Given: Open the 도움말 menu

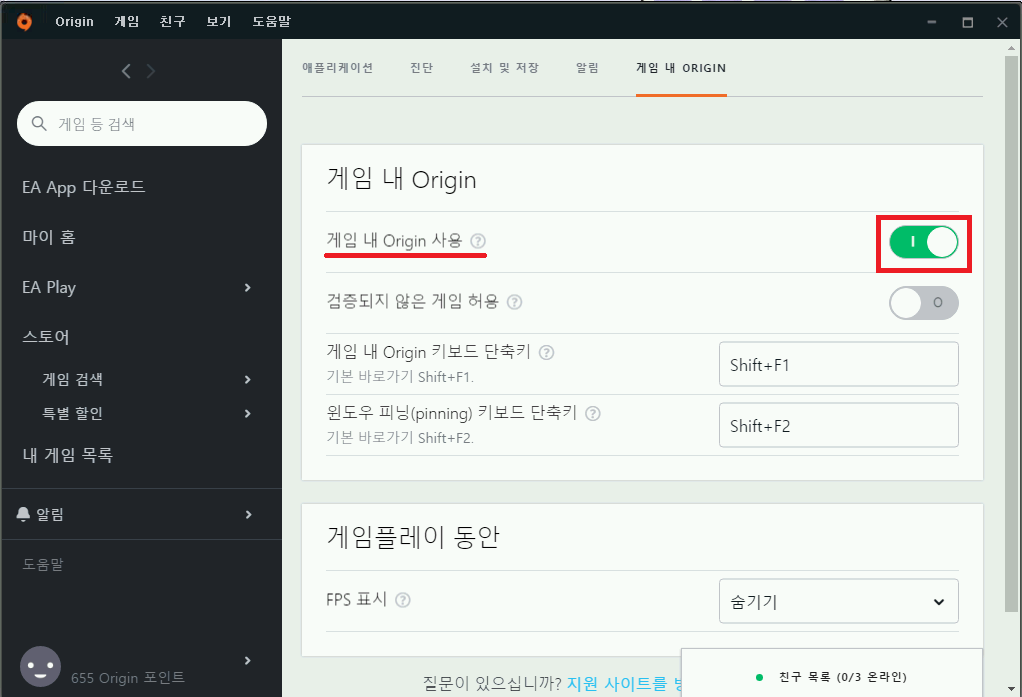Looking at the screenshot, I should pyautogui.click(x=271, y=22).
